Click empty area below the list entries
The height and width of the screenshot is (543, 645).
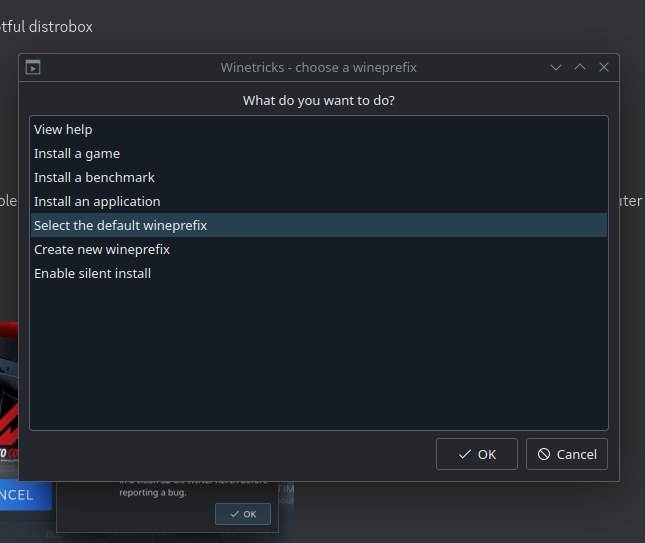[318, 360]
